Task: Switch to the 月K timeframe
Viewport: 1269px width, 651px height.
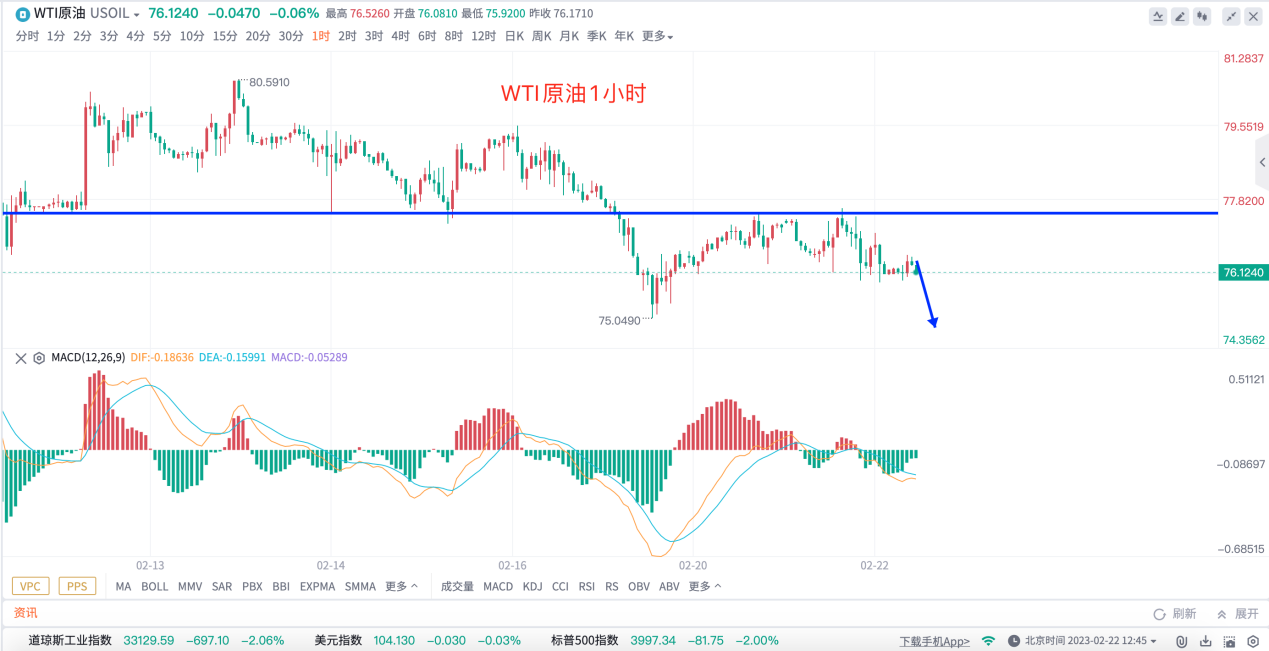Action: [569, 36]
